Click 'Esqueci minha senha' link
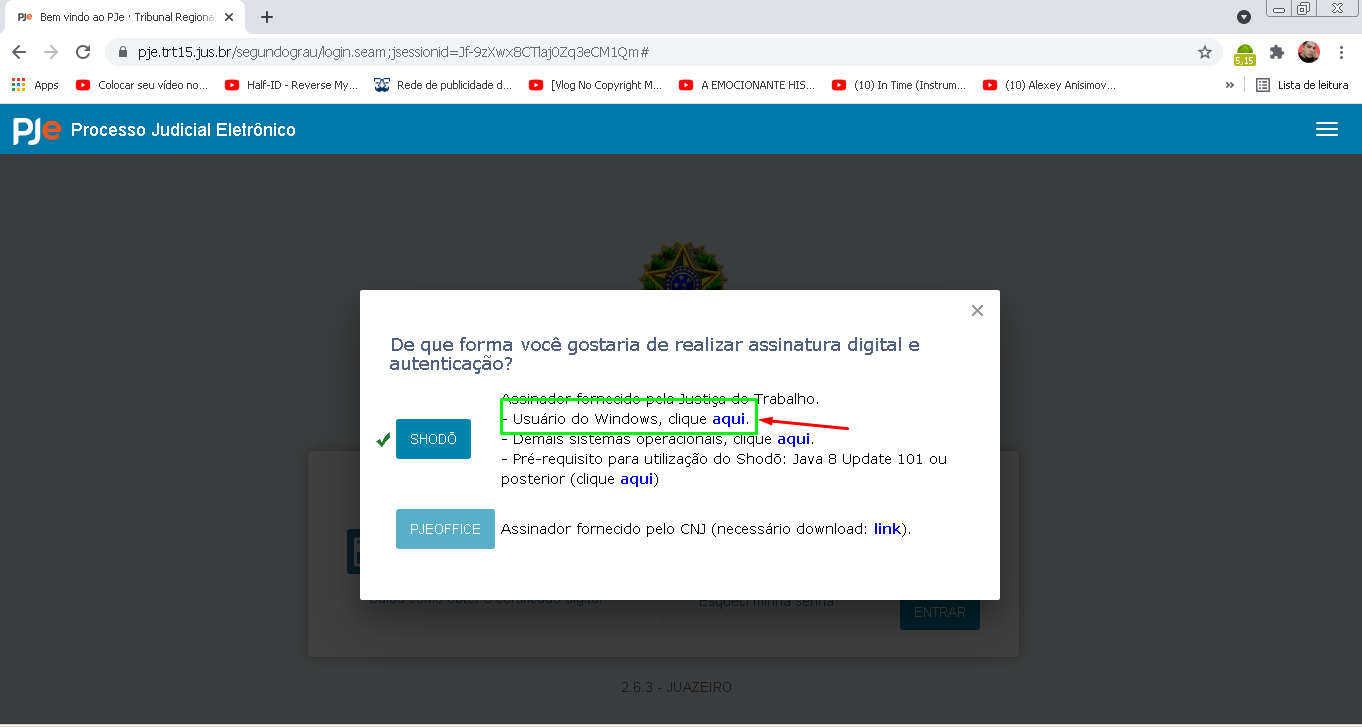Viewport: 1362px width, 727px height. (x=766, y=602)
